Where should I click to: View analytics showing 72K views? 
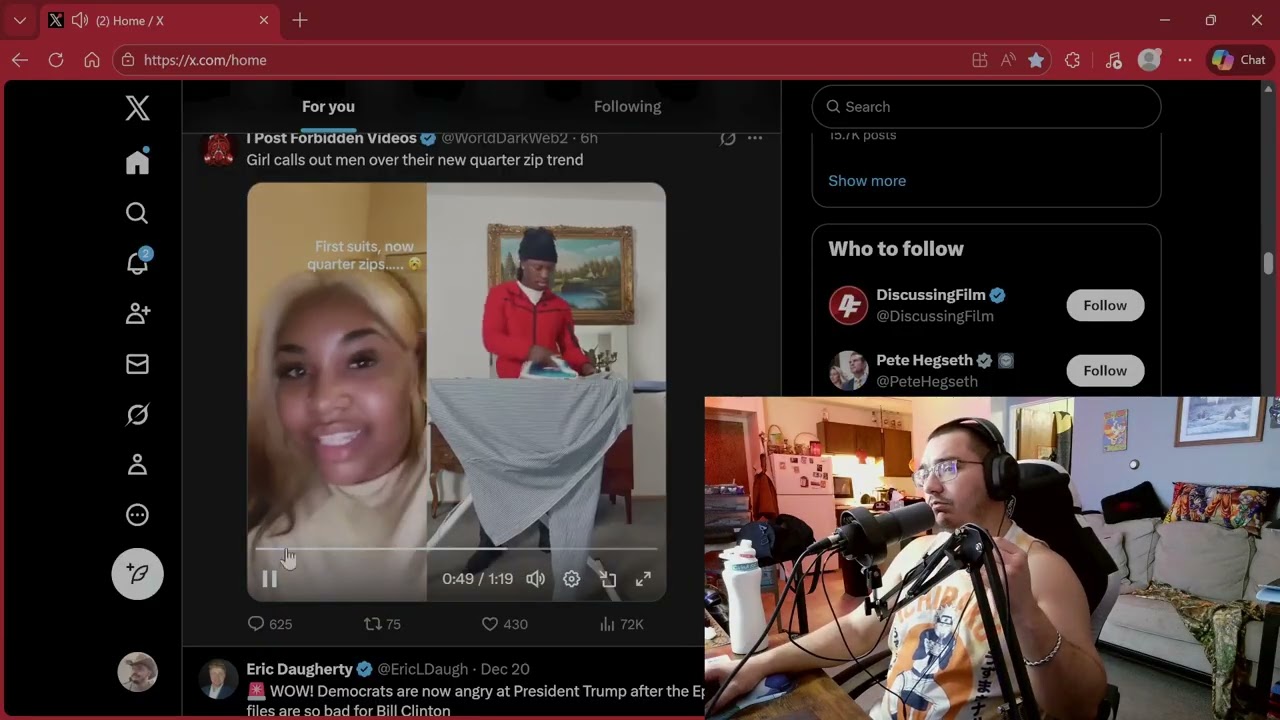pyautogui.click(x=621, y=624)
